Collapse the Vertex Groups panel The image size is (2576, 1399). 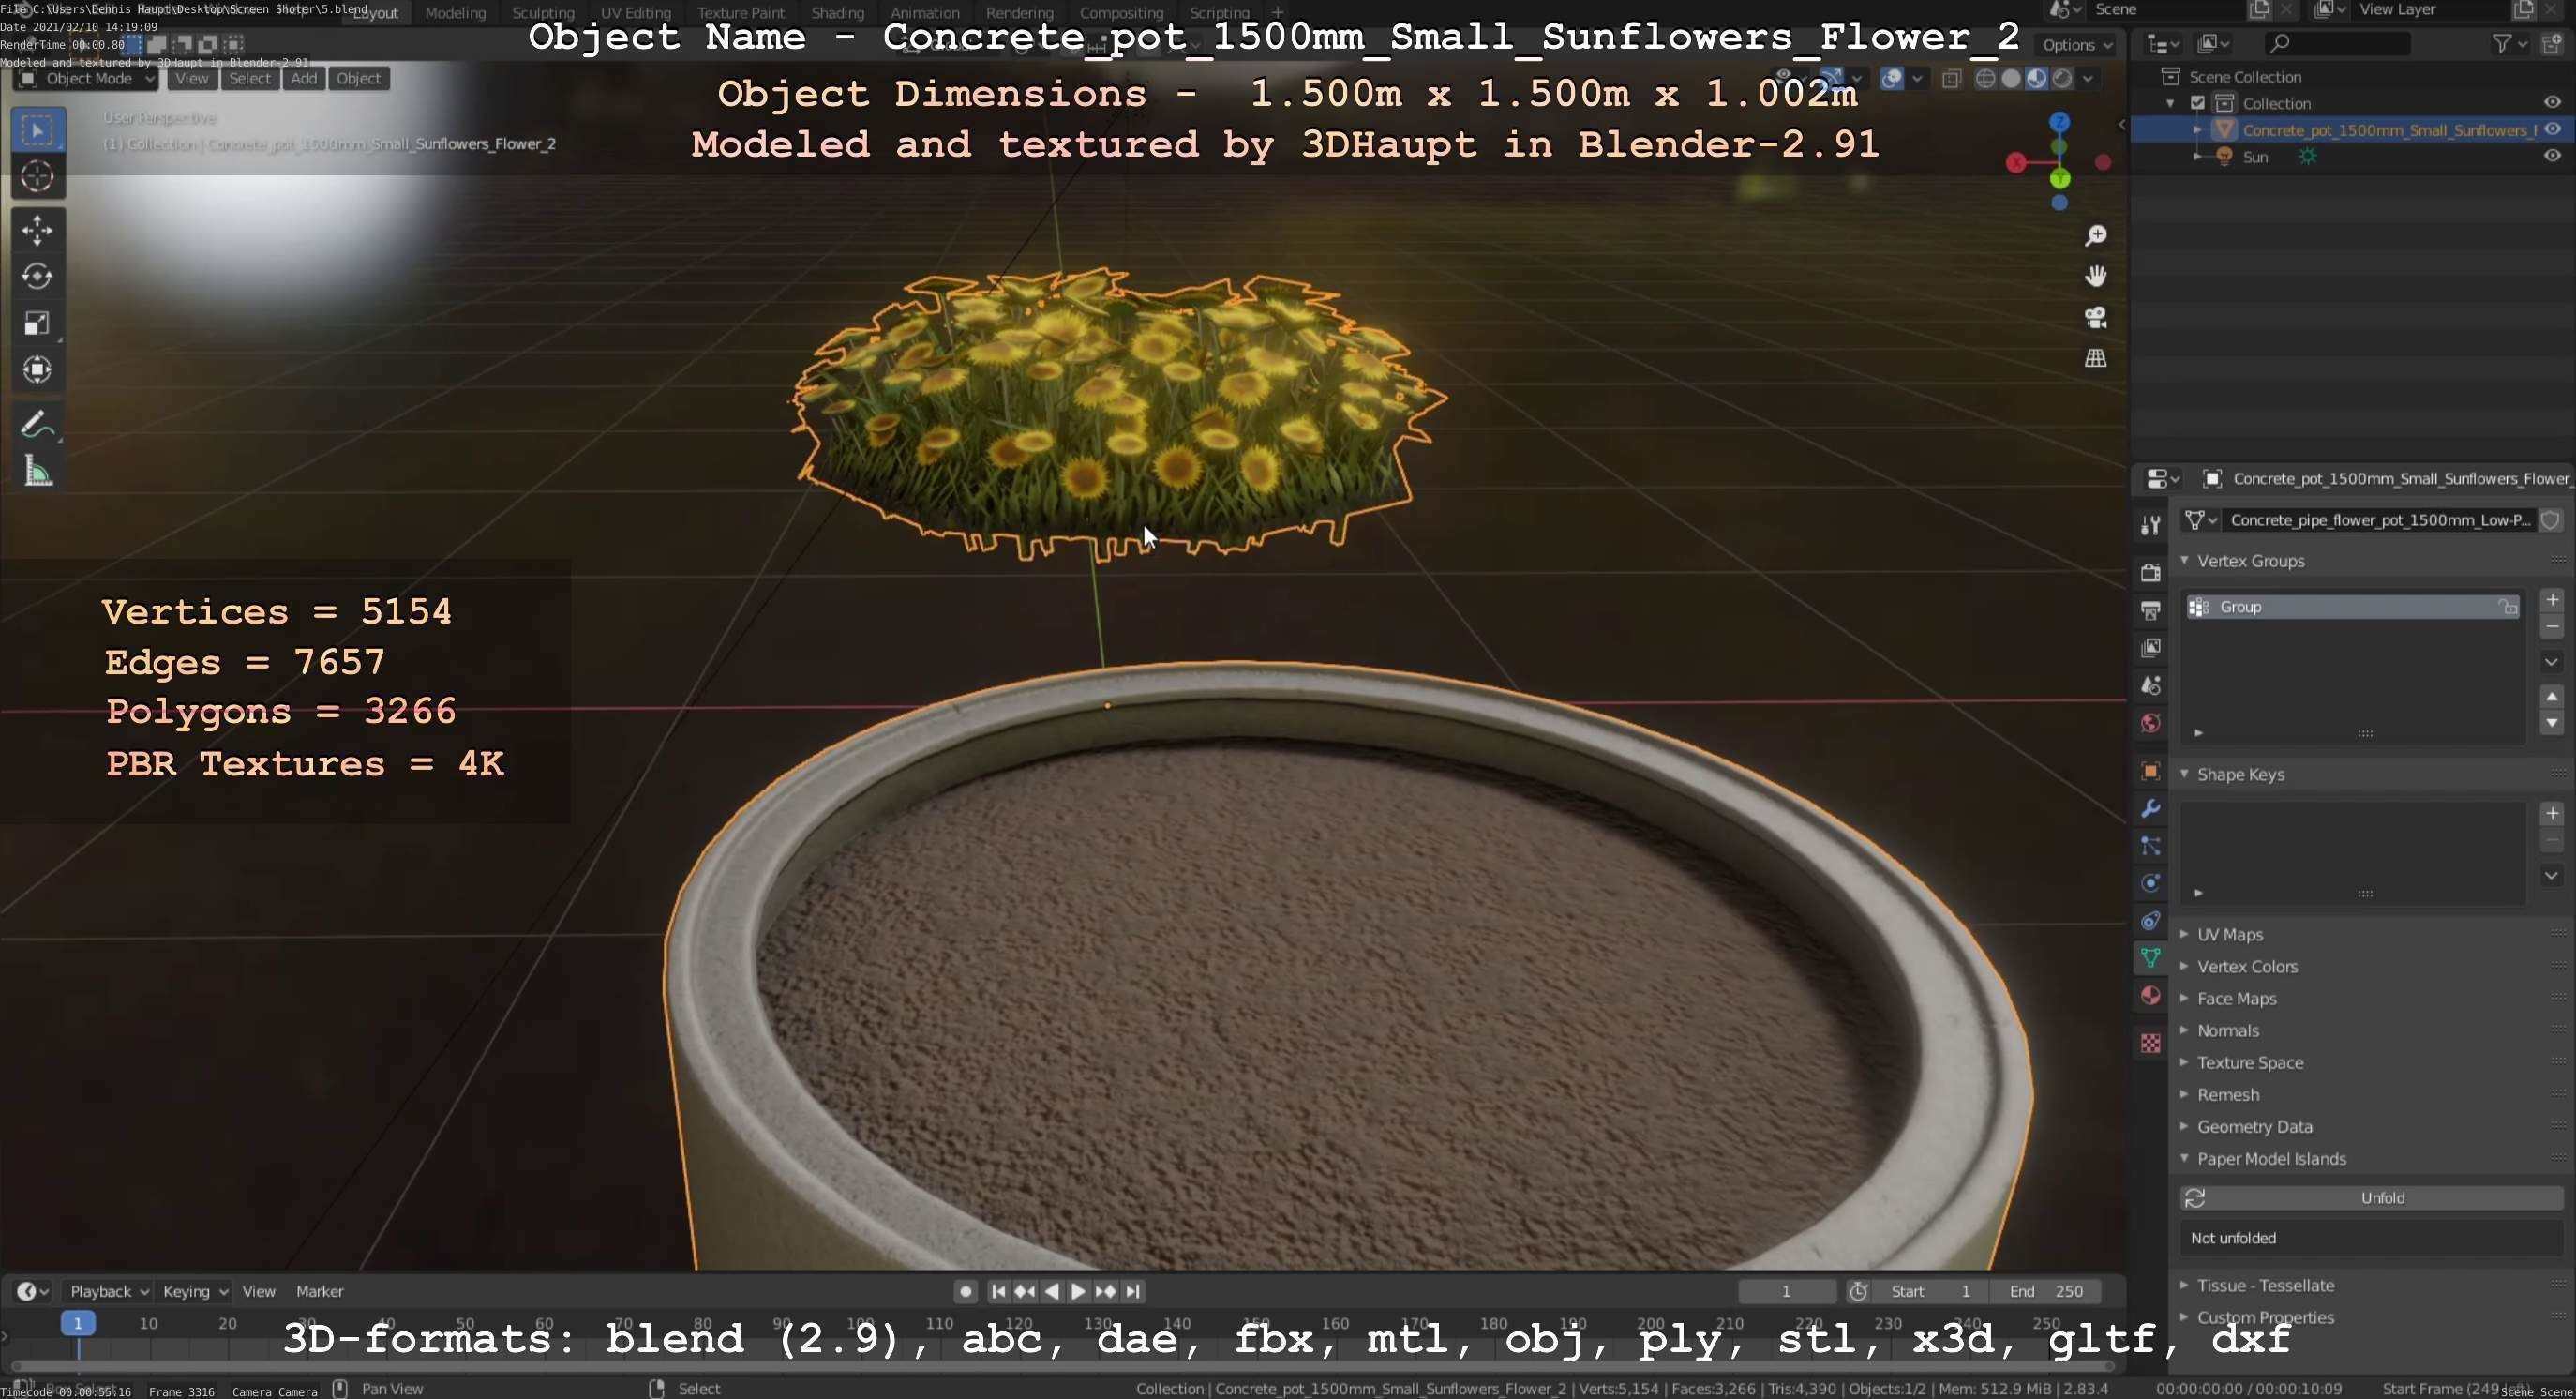point(2250,561)
